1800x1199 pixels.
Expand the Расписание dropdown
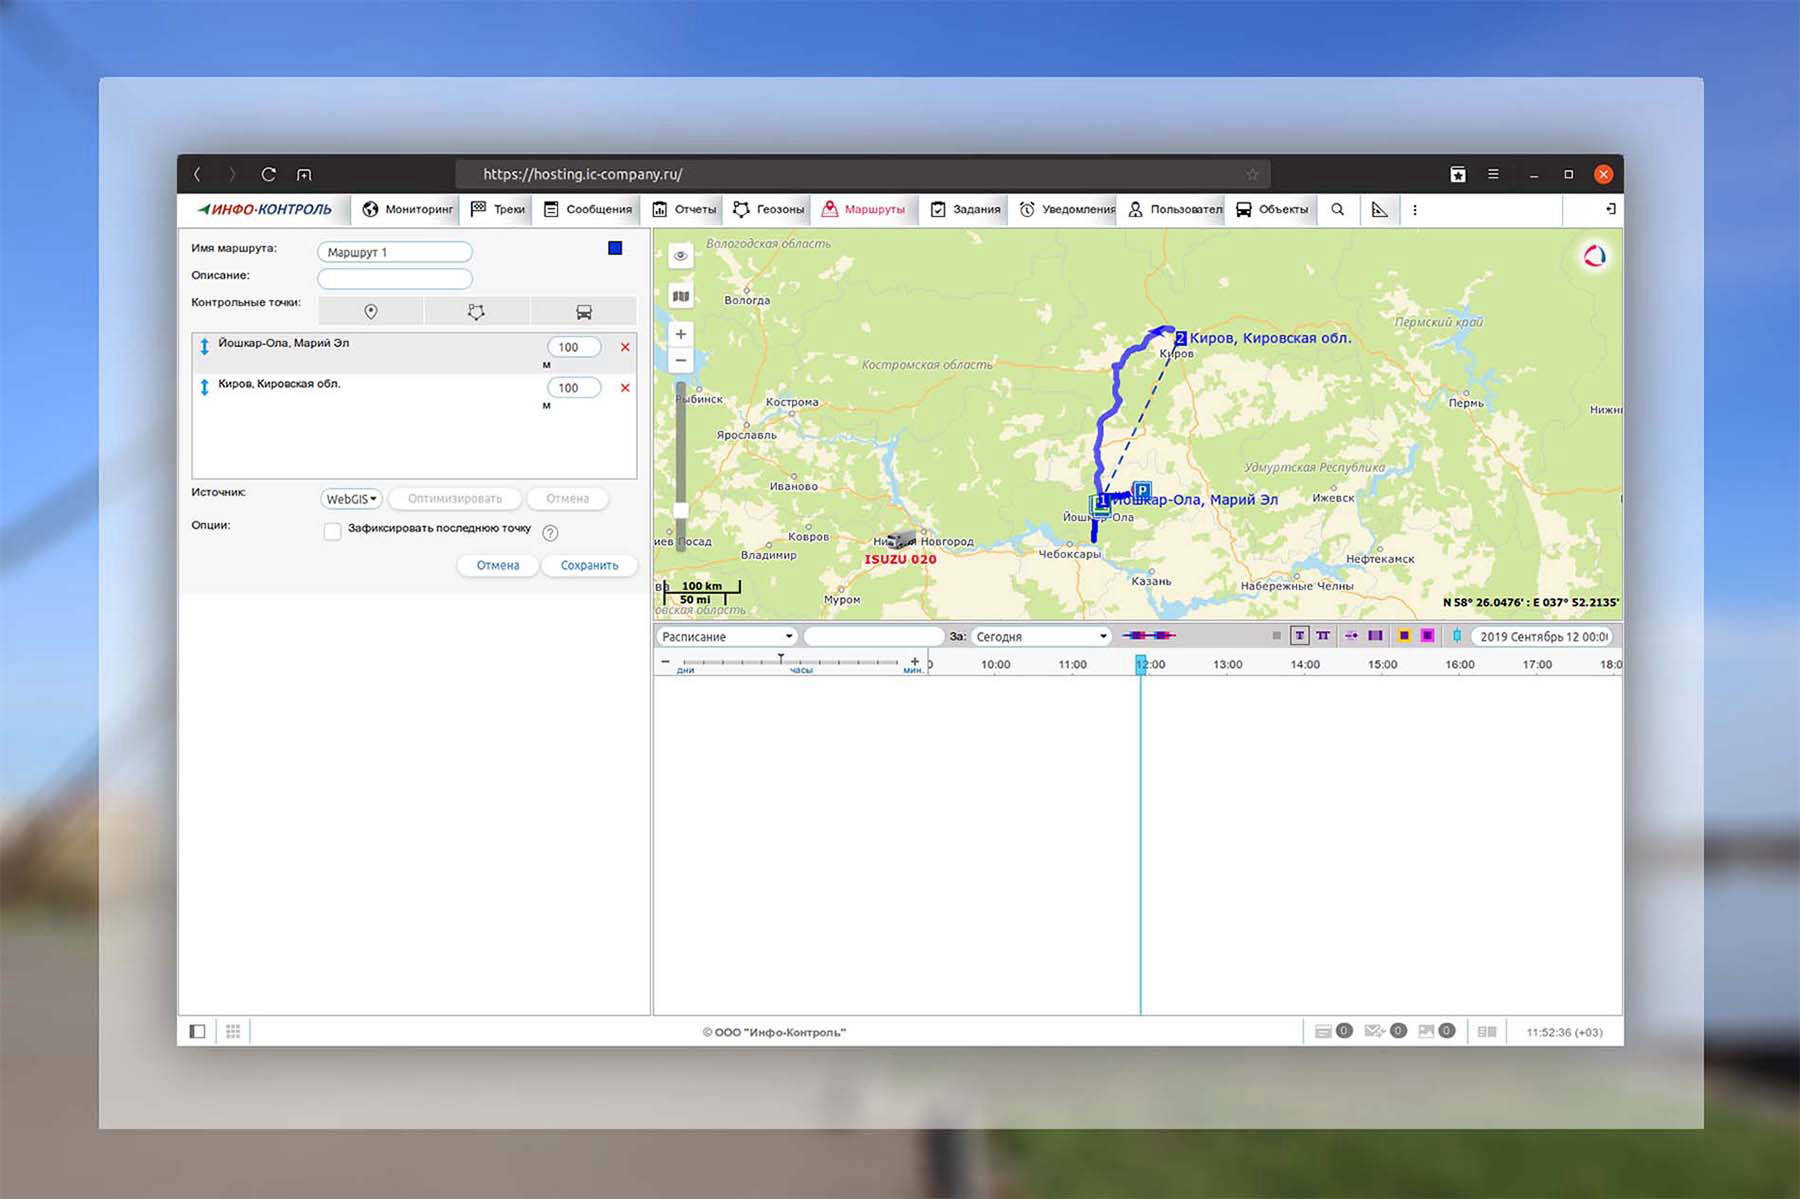pyautogui.click(x=727, y=637)
